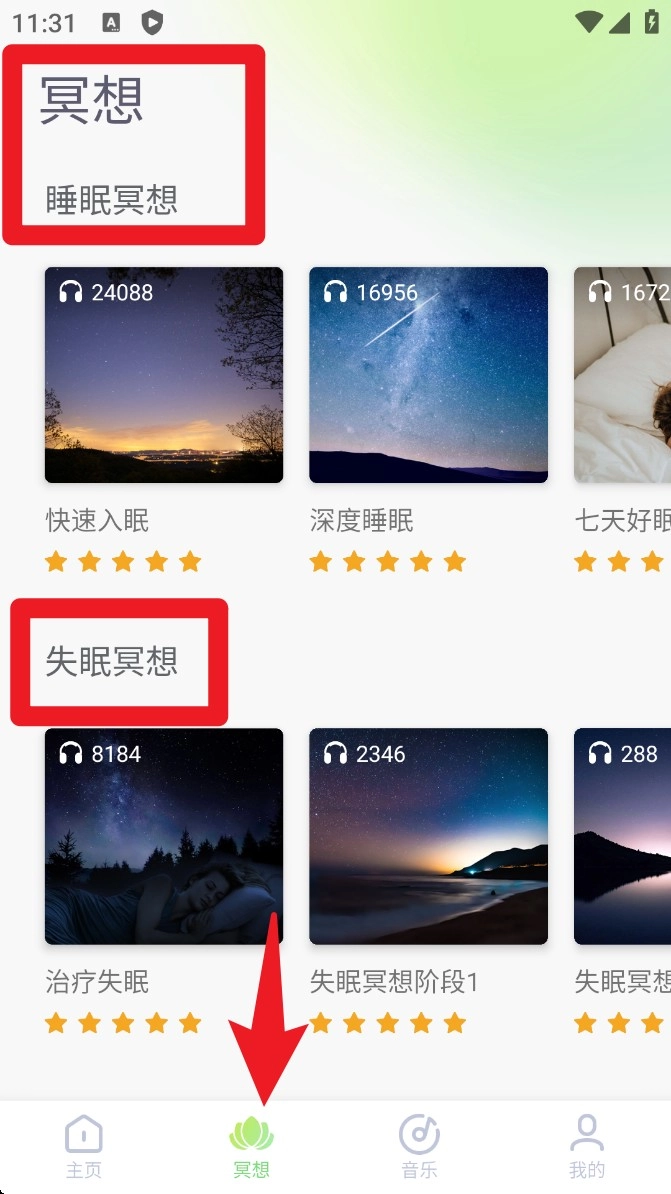Open the 治疗失眠 sleeping woman thumbnail
This screenshot has height=1194, width=671.
[x=164, y=836]
